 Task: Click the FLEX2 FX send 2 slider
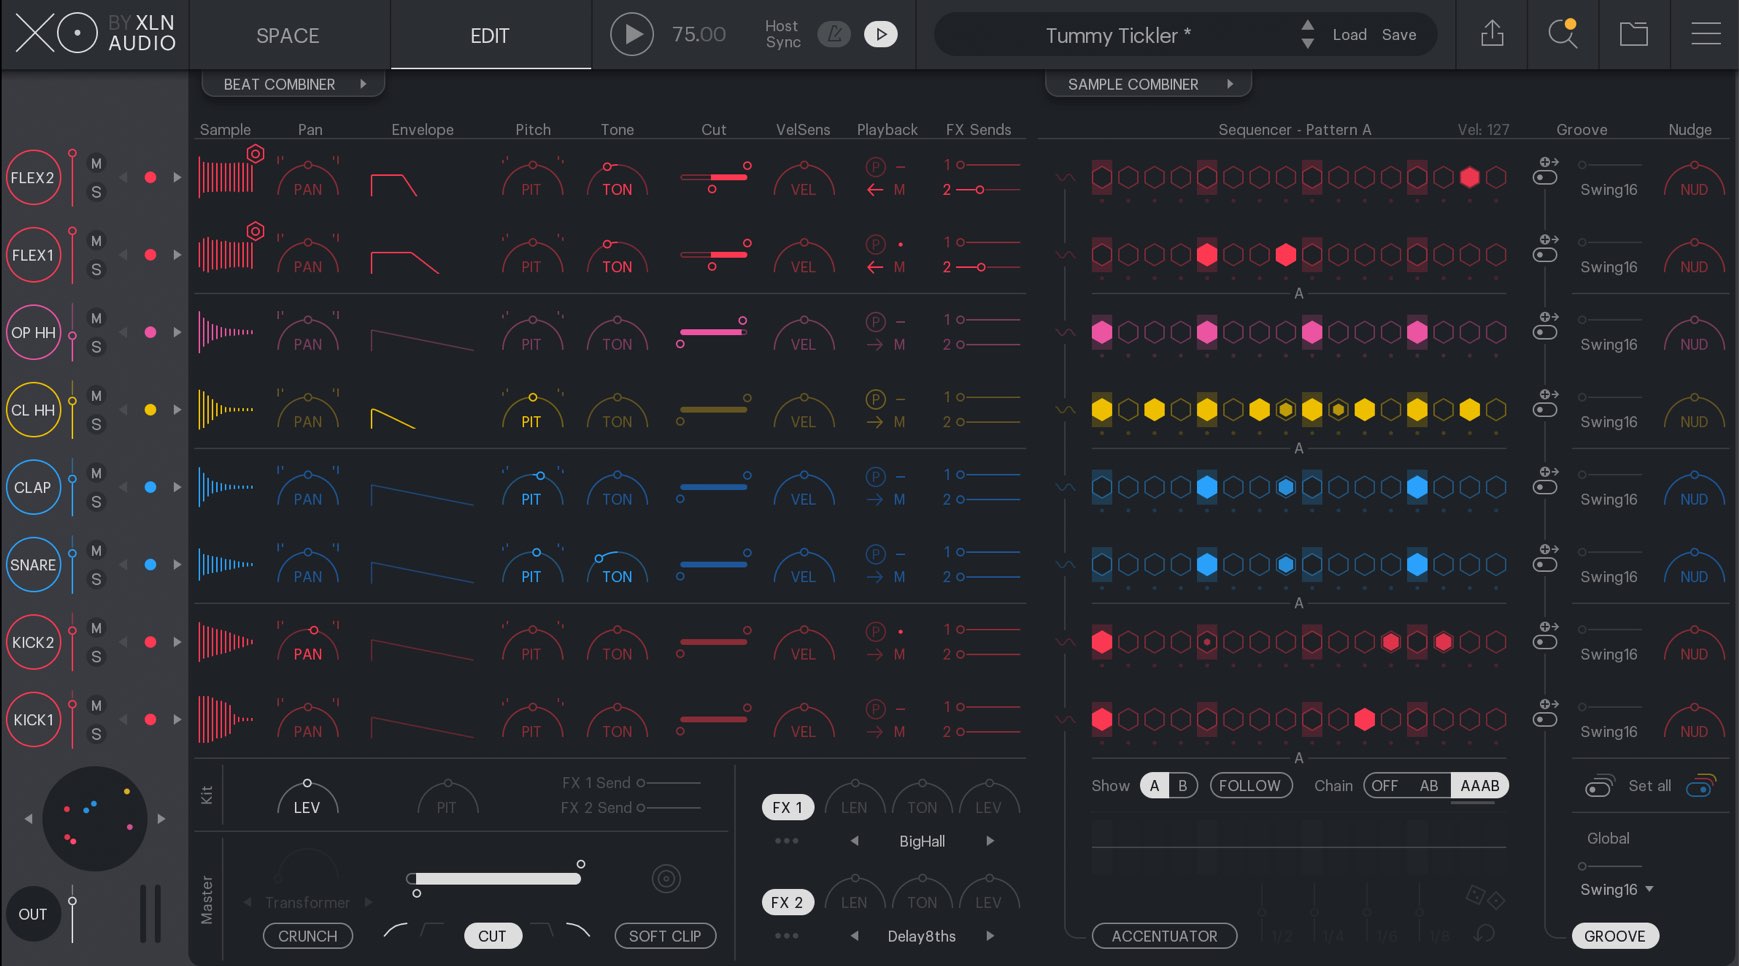988,189
